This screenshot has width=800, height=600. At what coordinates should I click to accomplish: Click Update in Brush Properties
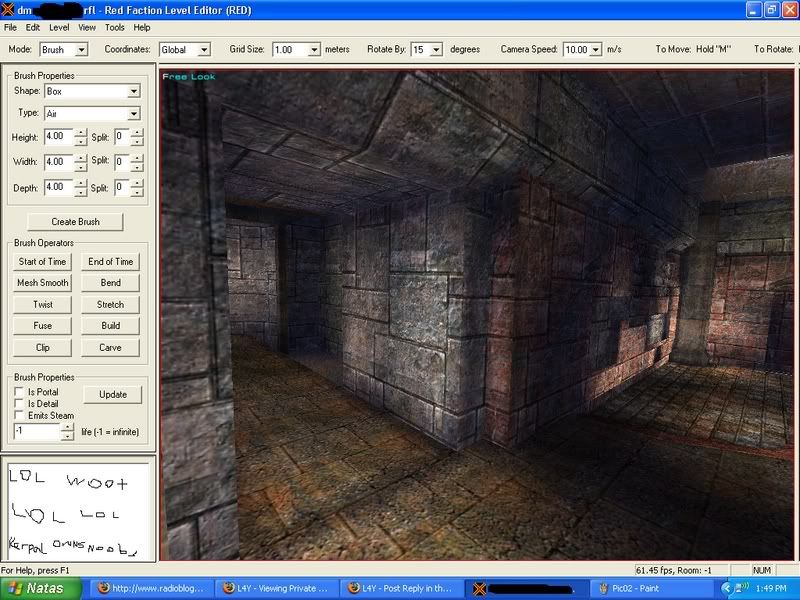[x=113, y=395]
